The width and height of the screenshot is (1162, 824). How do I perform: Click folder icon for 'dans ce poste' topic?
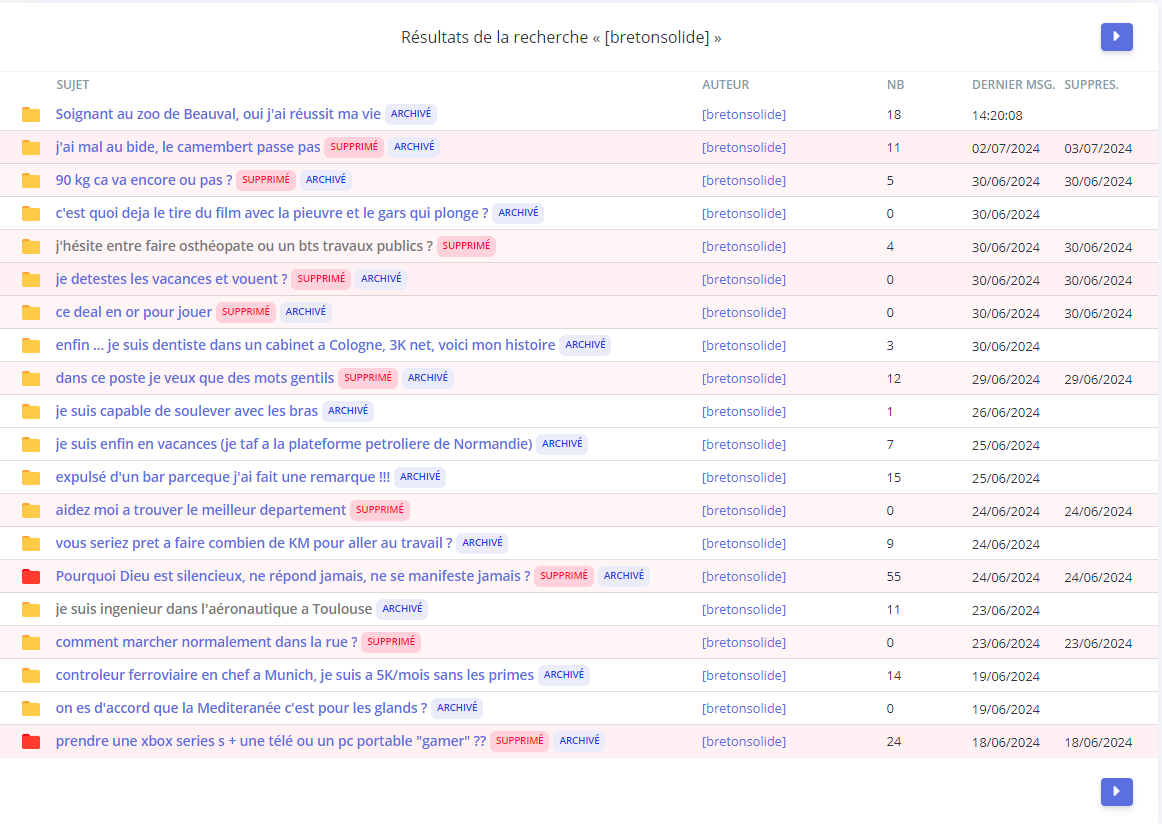(31, 378)
